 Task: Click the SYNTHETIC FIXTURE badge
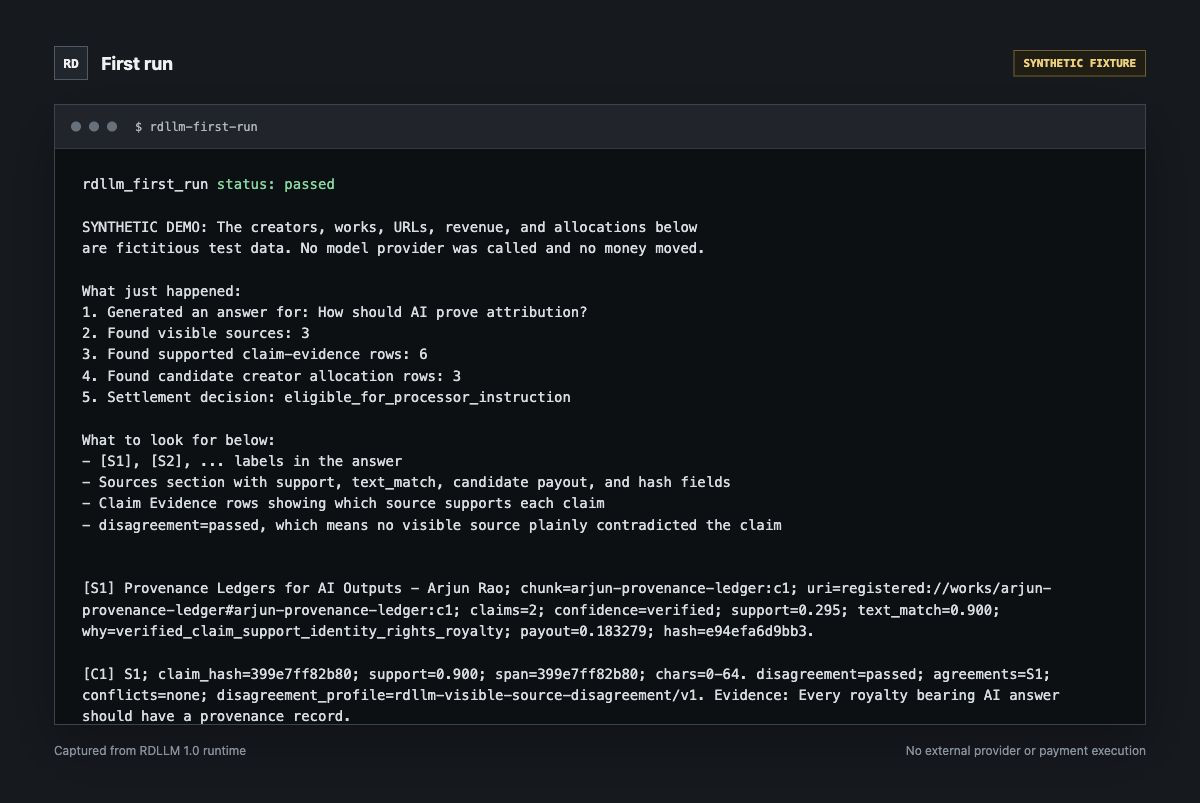(1079, 63)
